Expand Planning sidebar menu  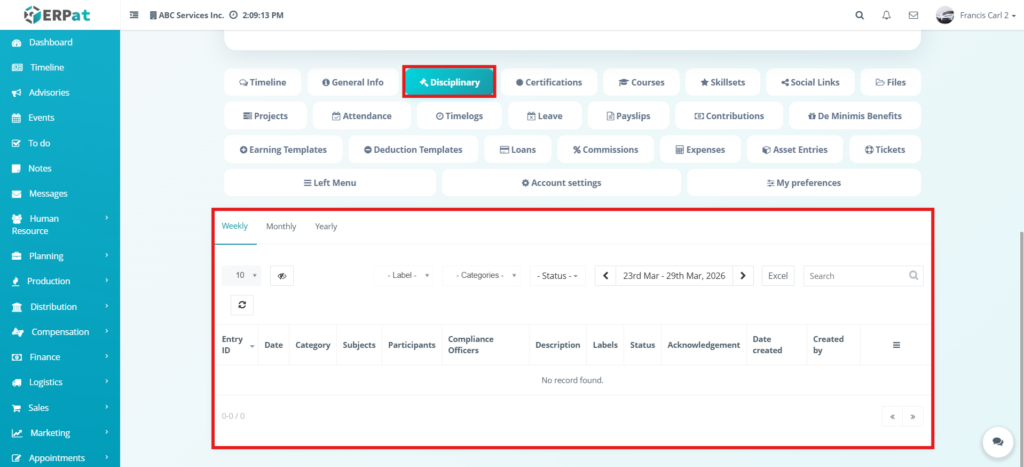click(59, 256)
